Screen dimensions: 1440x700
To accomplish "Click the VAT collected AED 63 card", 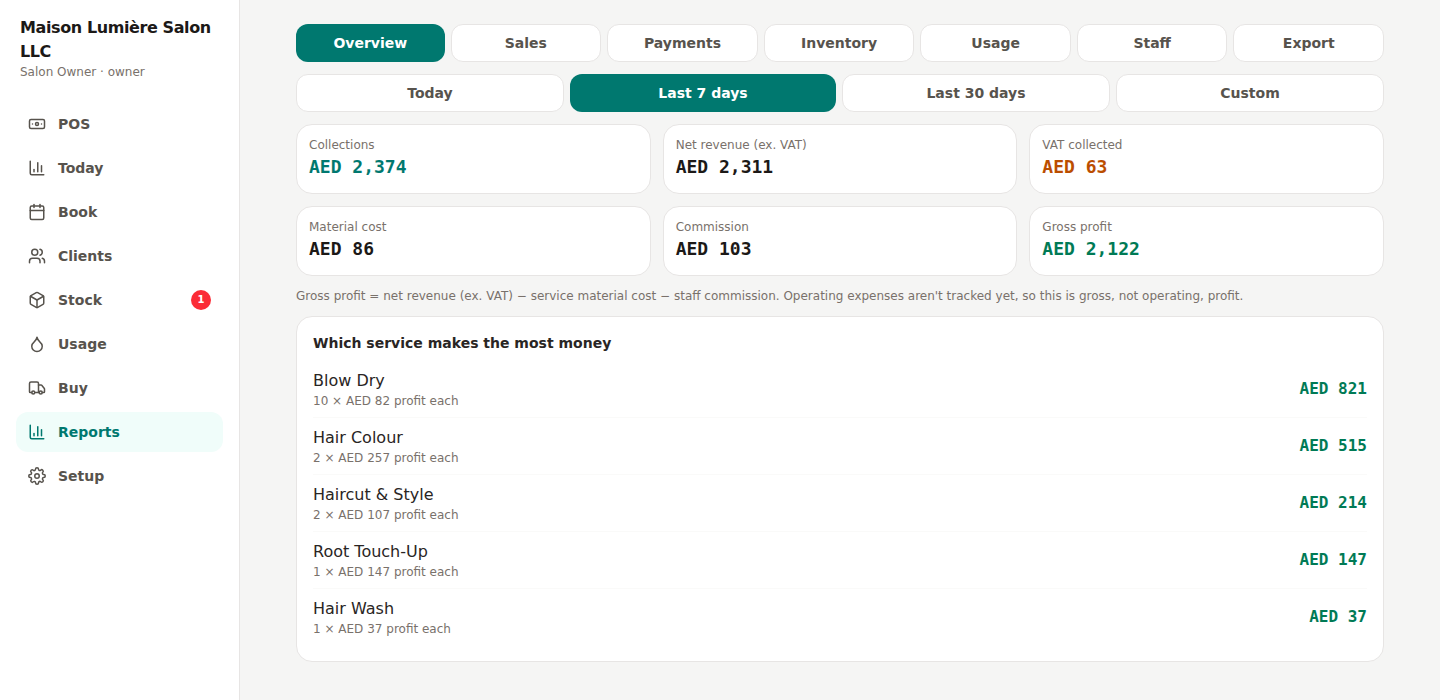I will point(1206,159).
